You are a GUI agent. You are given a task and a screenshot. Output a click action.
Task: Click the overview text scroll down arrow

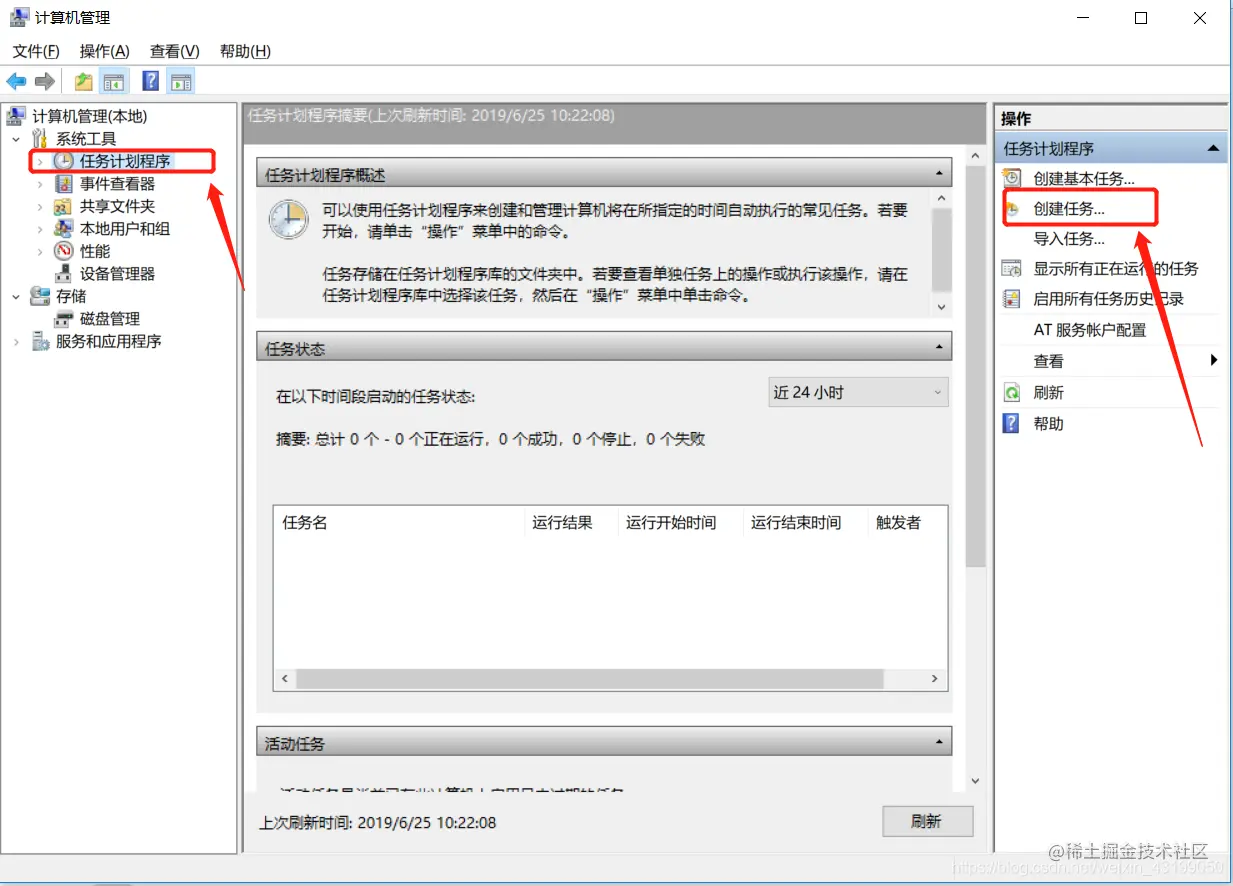941,307
